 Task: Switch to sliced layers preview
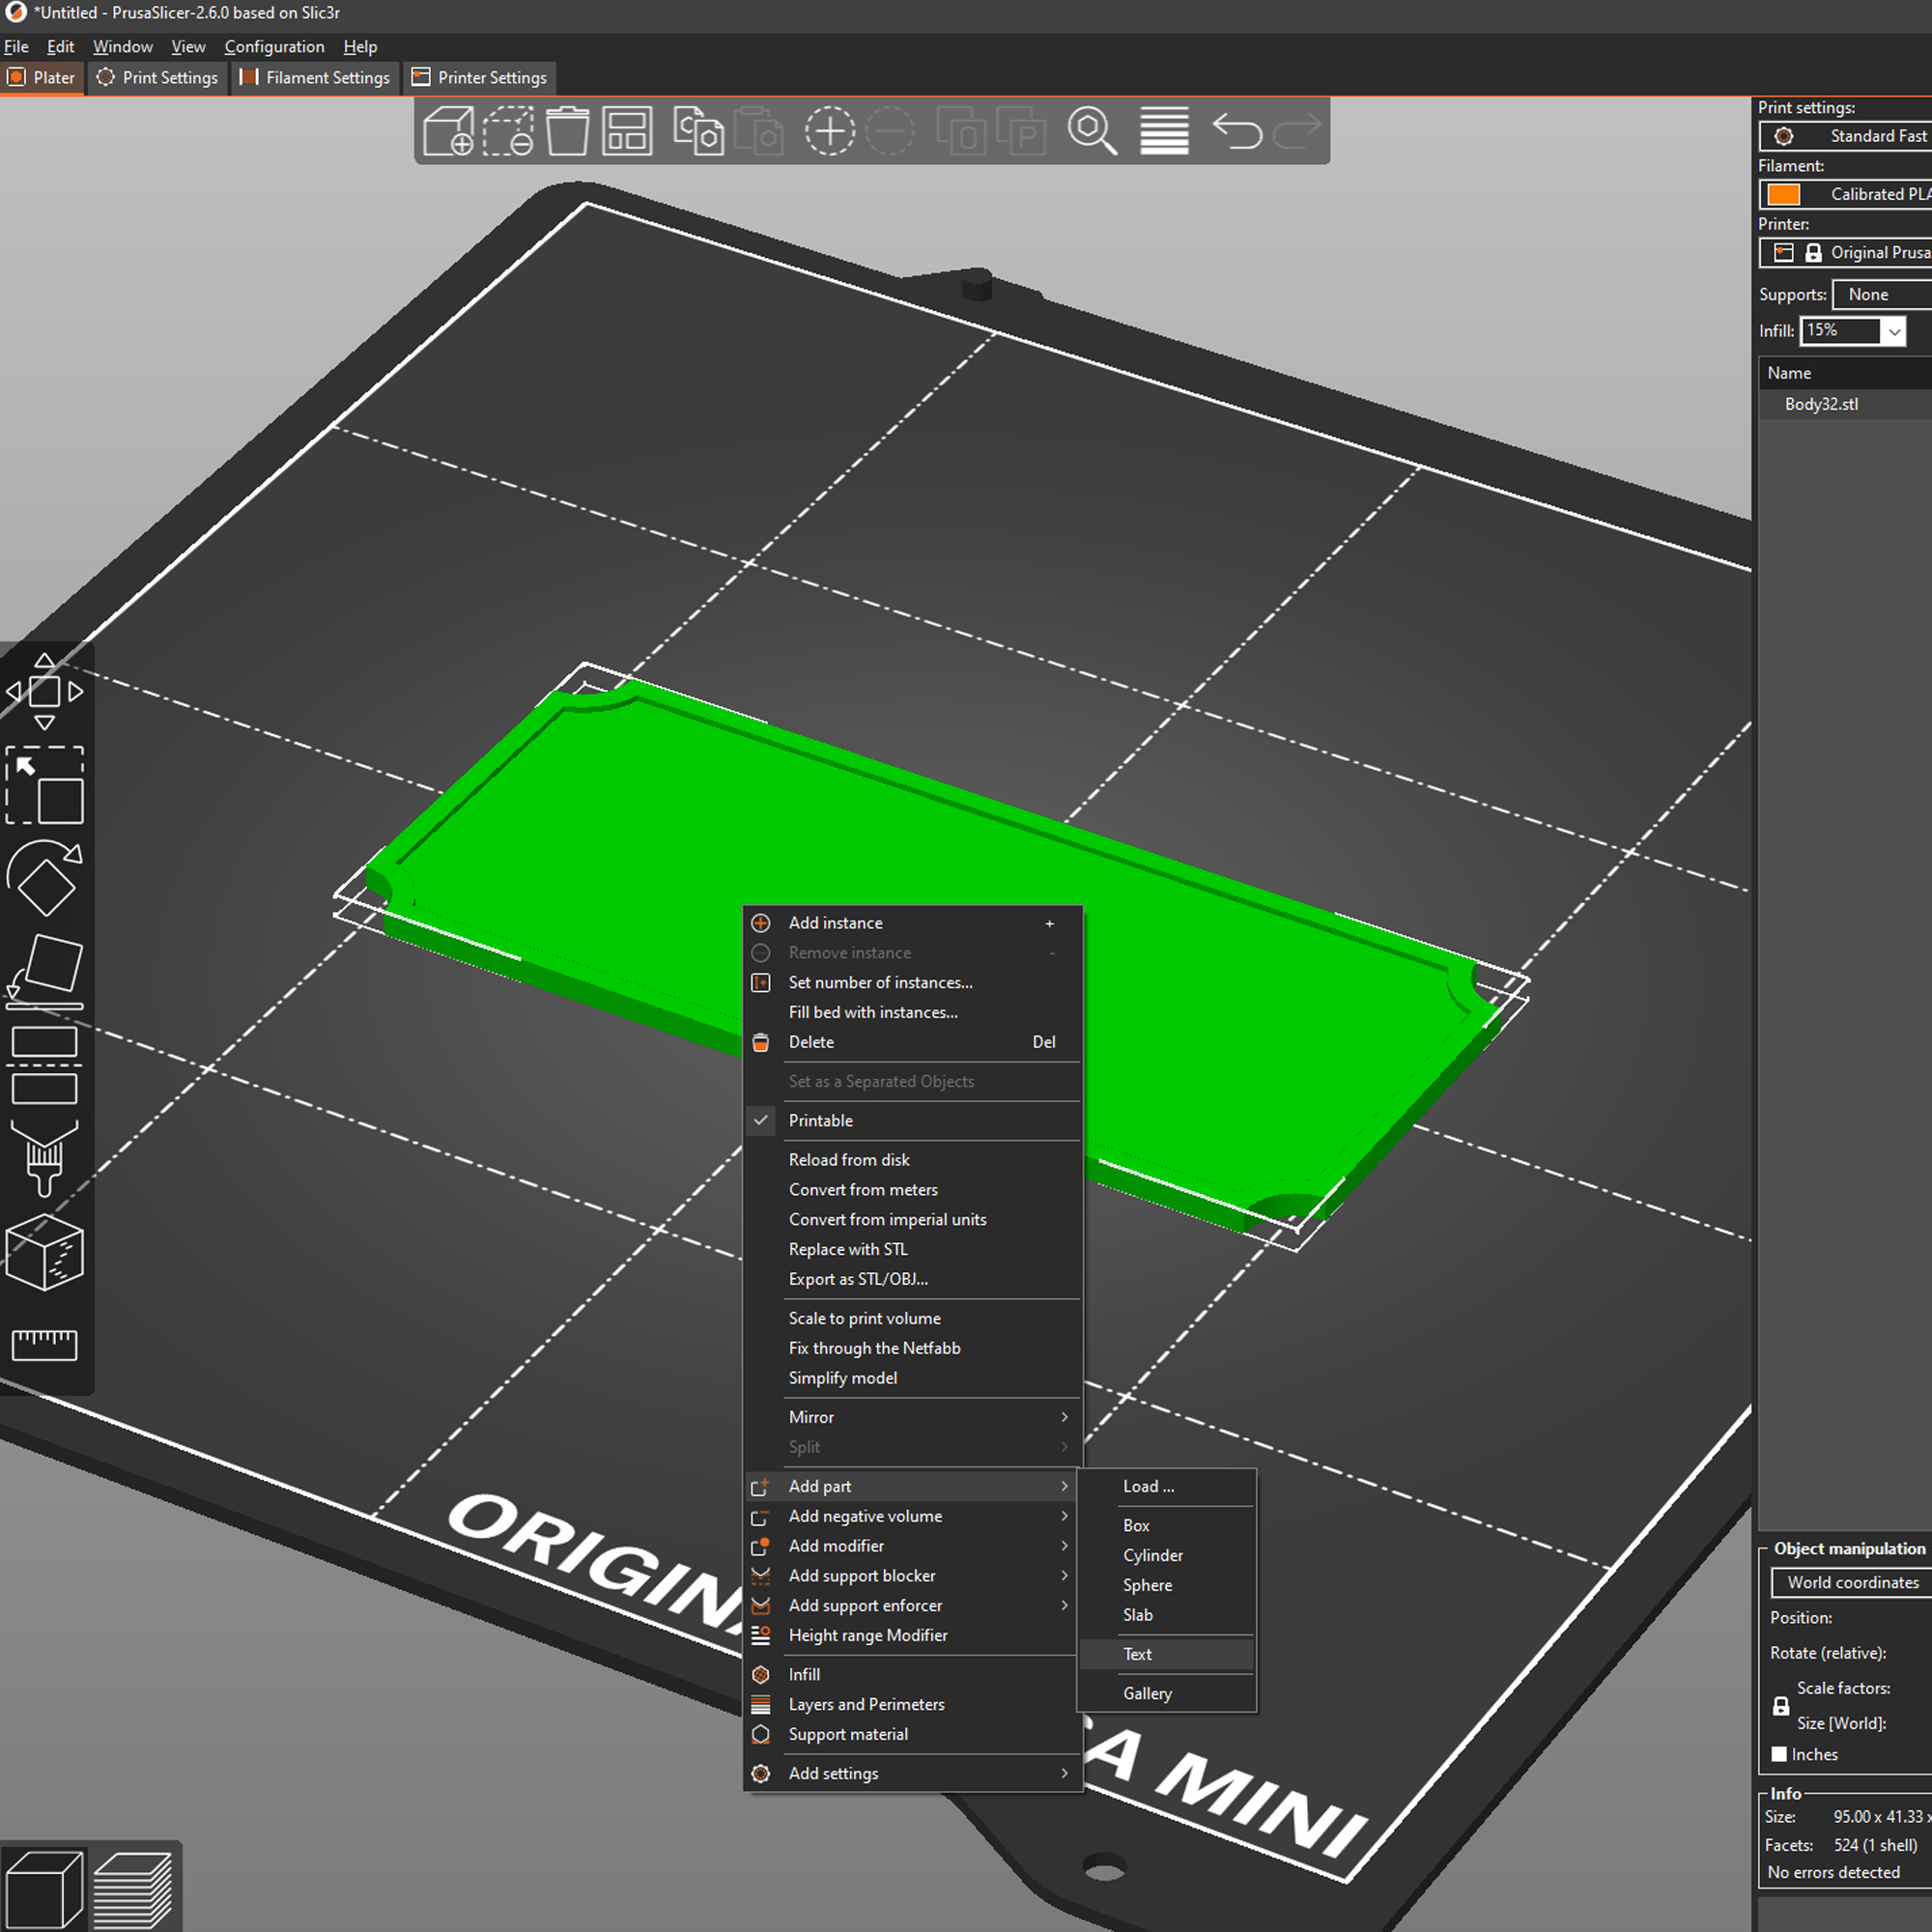134,1888
